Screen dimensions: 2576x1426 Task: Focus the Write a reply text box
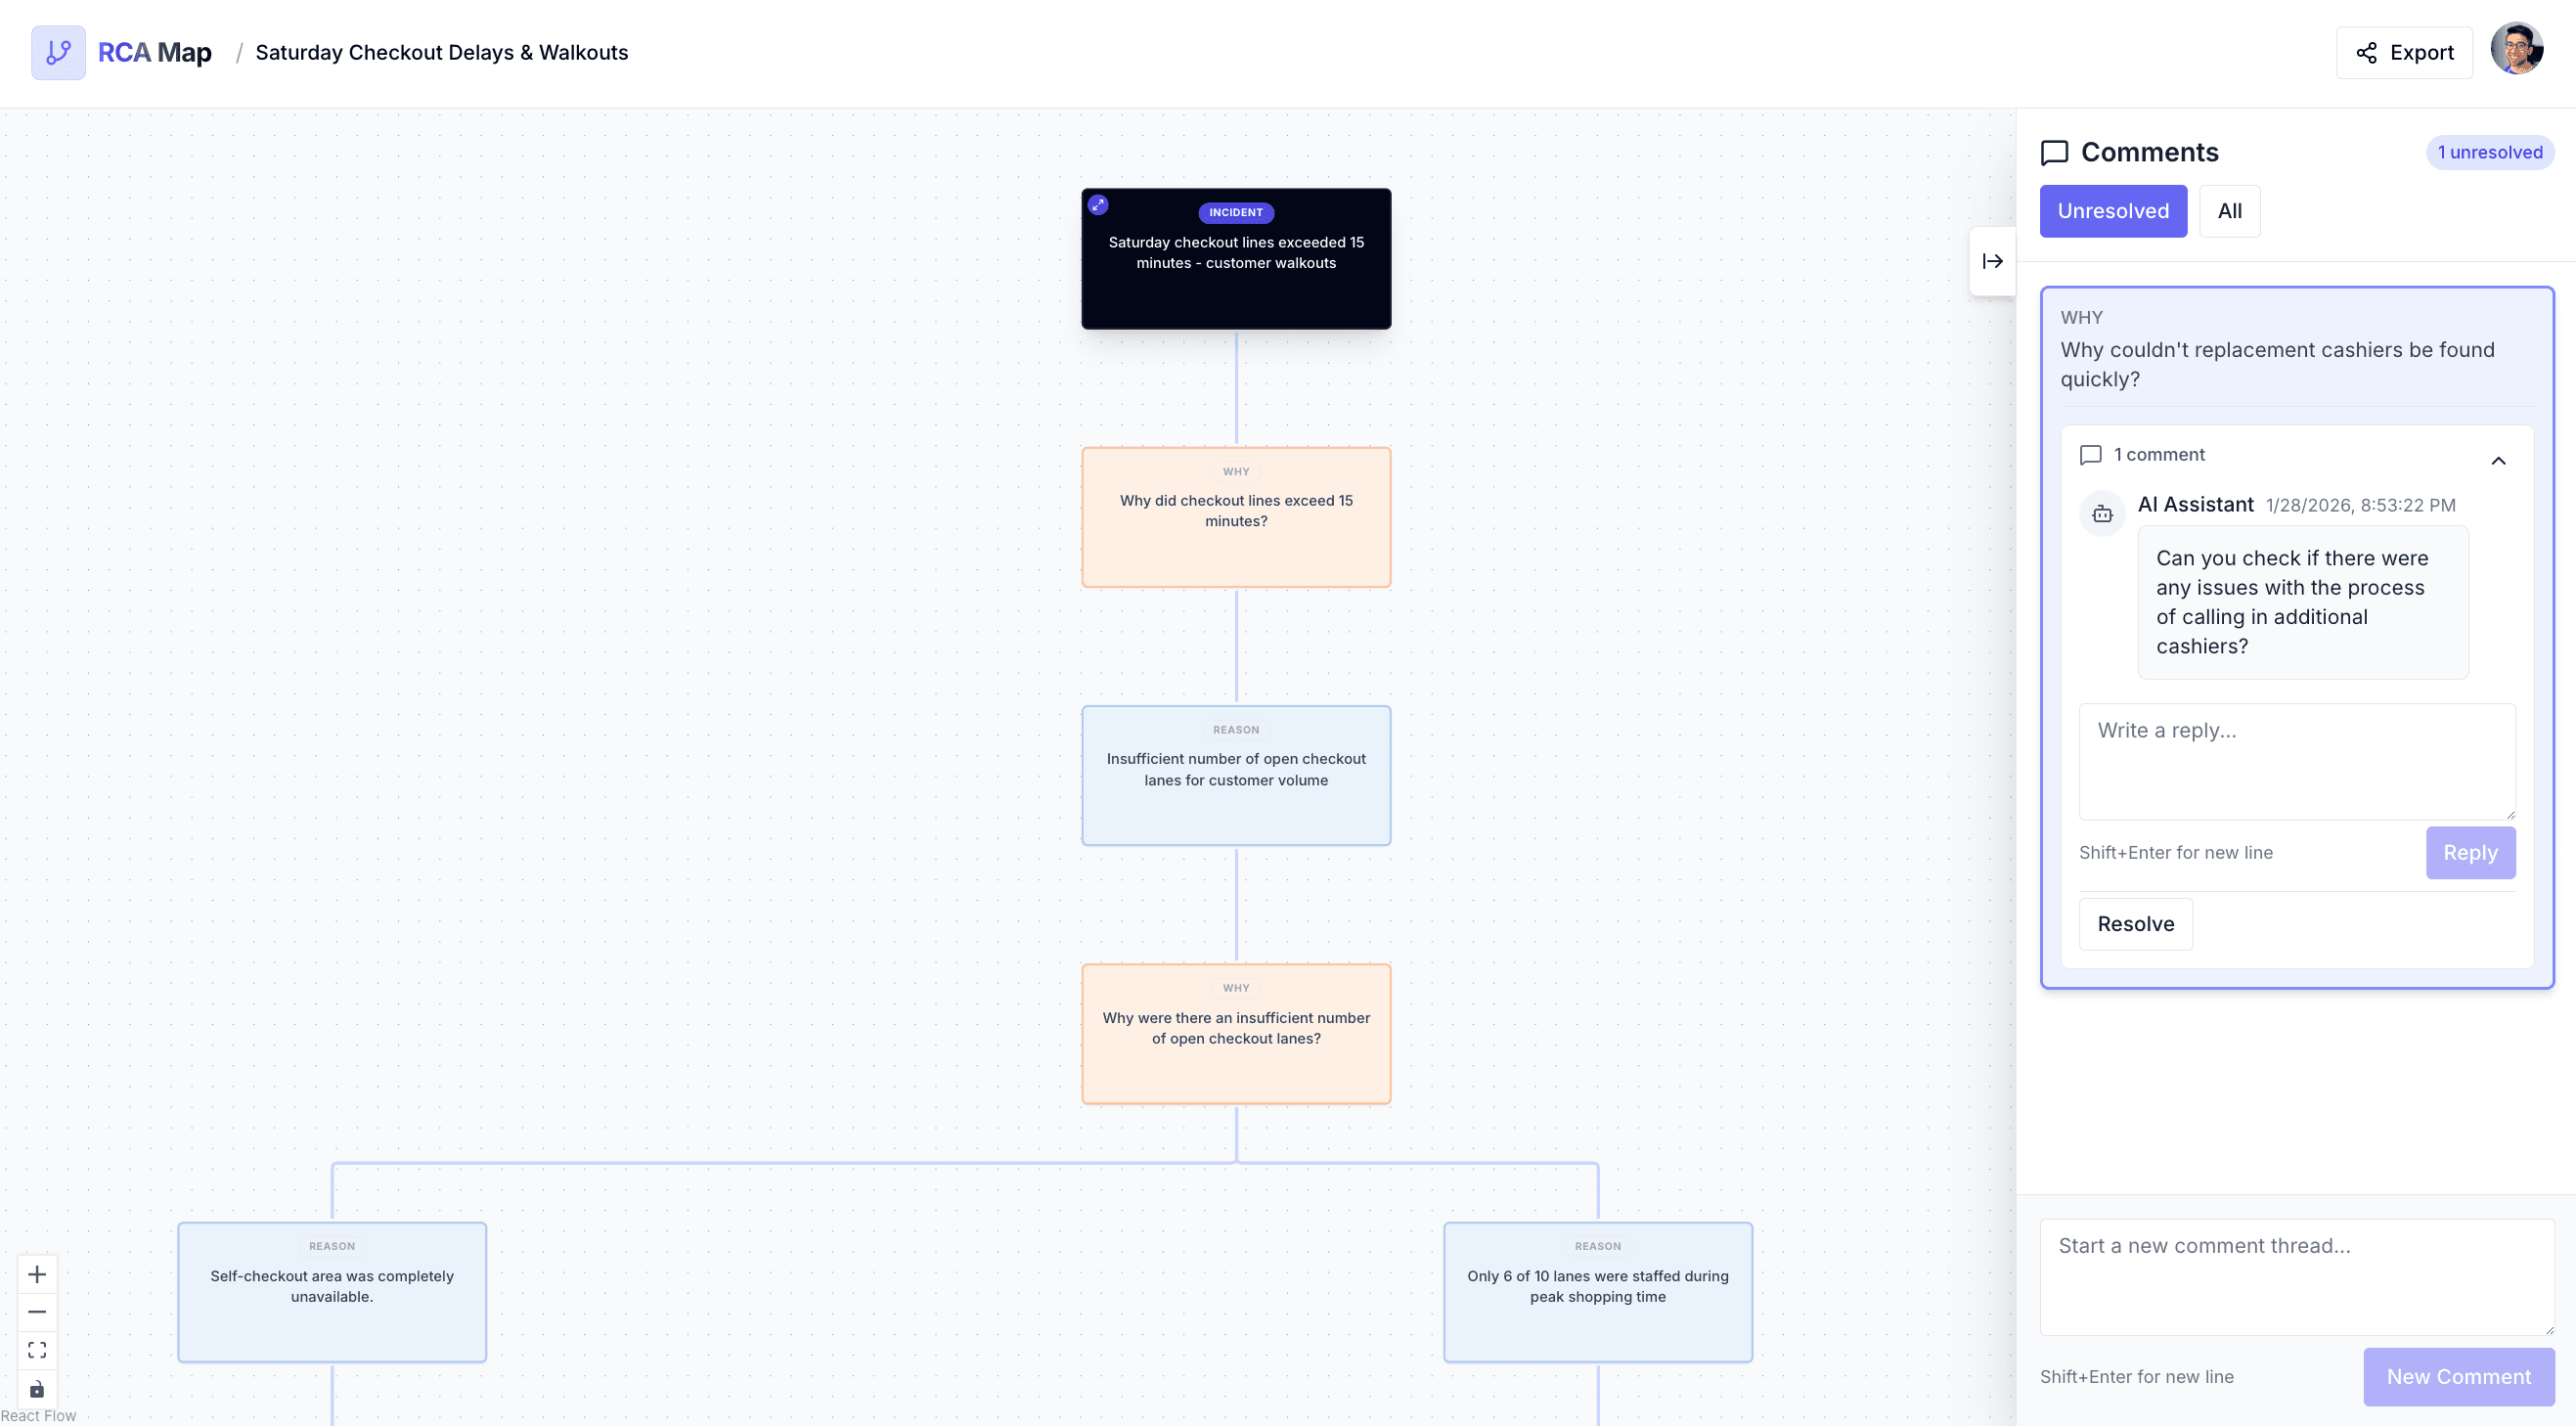[2297, 762]
